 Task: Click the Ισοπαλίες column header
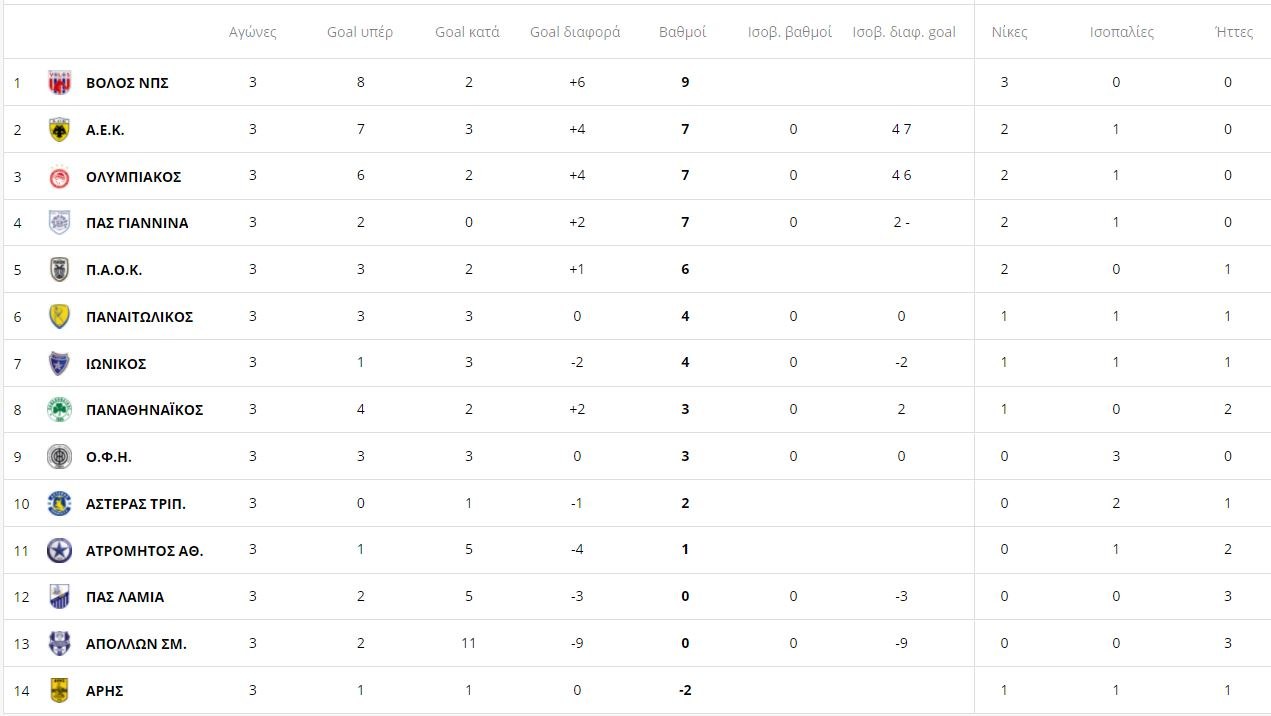point(1122,32)
